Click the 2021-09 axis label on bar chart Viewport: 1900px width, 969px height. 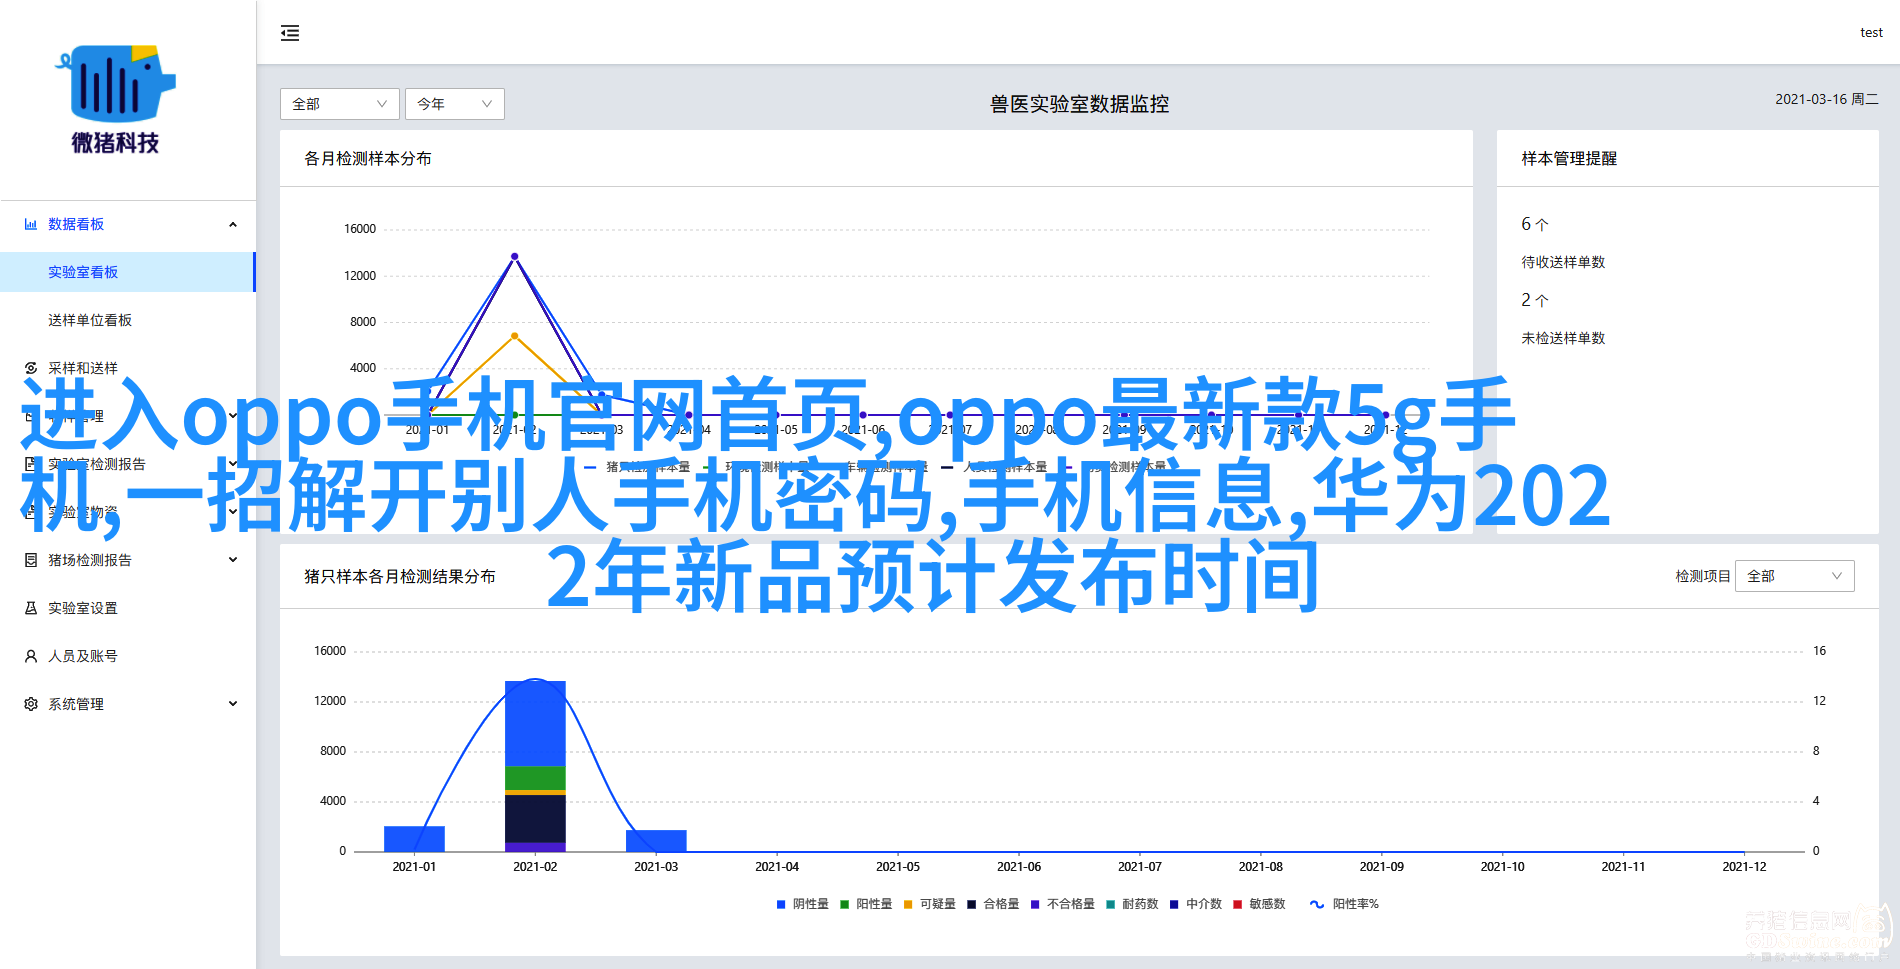pos(1381,867)
